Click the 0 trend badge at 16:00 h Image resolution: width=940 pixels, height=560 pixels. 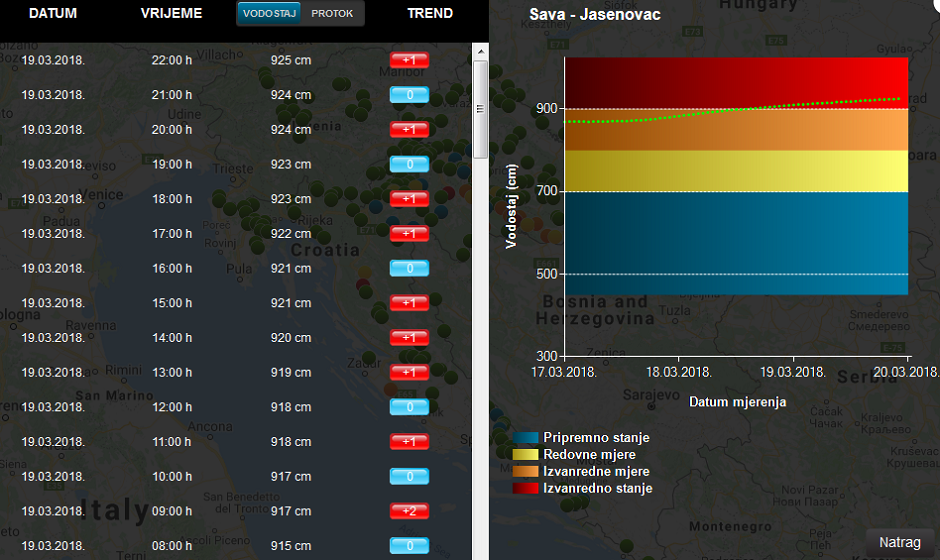409,268
